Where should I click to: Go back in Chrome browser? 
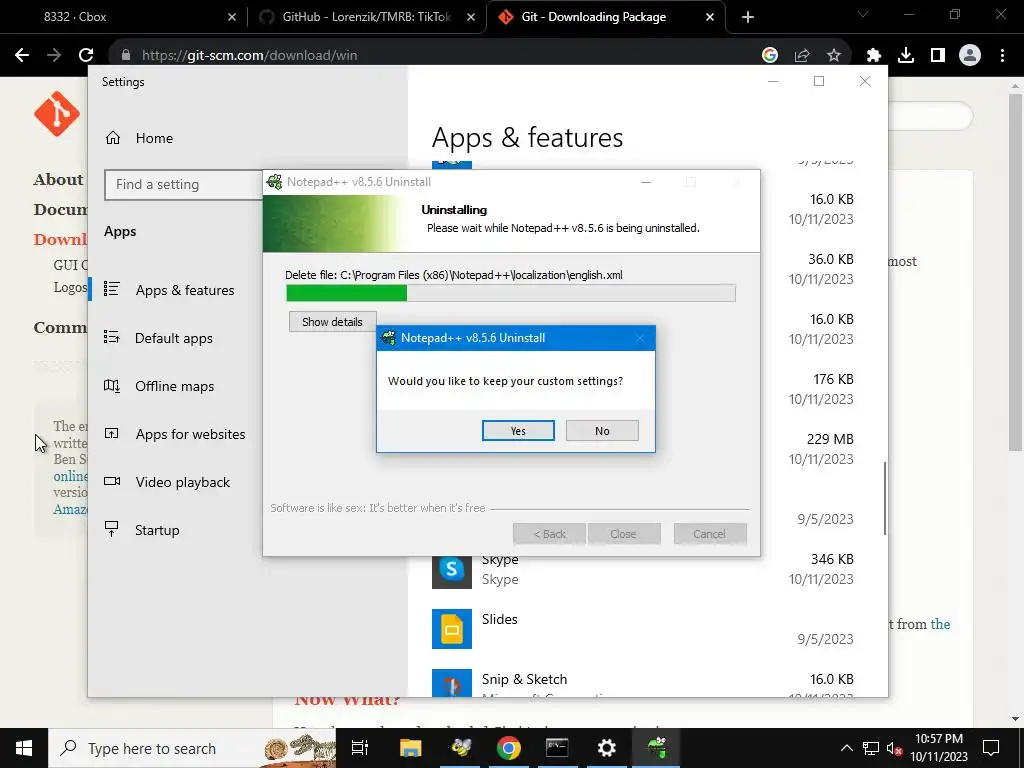tap(22, 56)
